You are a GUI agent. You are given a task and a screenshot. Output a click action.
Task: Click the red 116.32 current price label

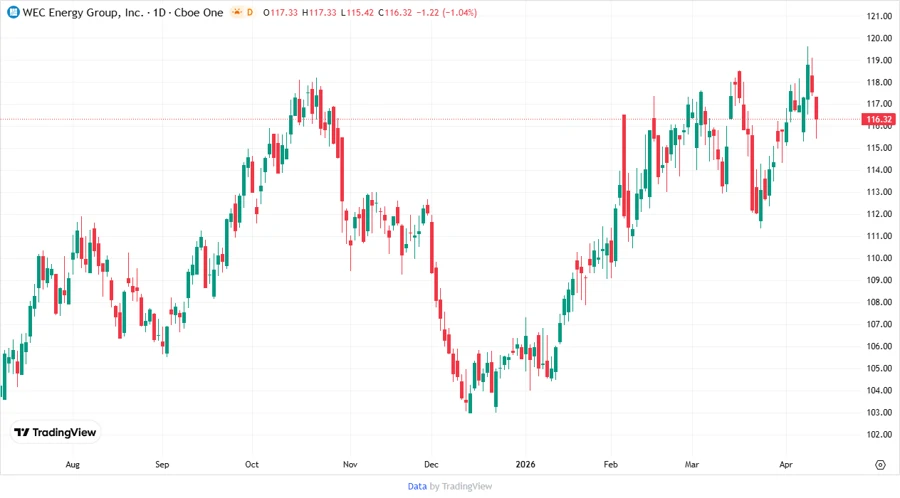pos(879,119)
